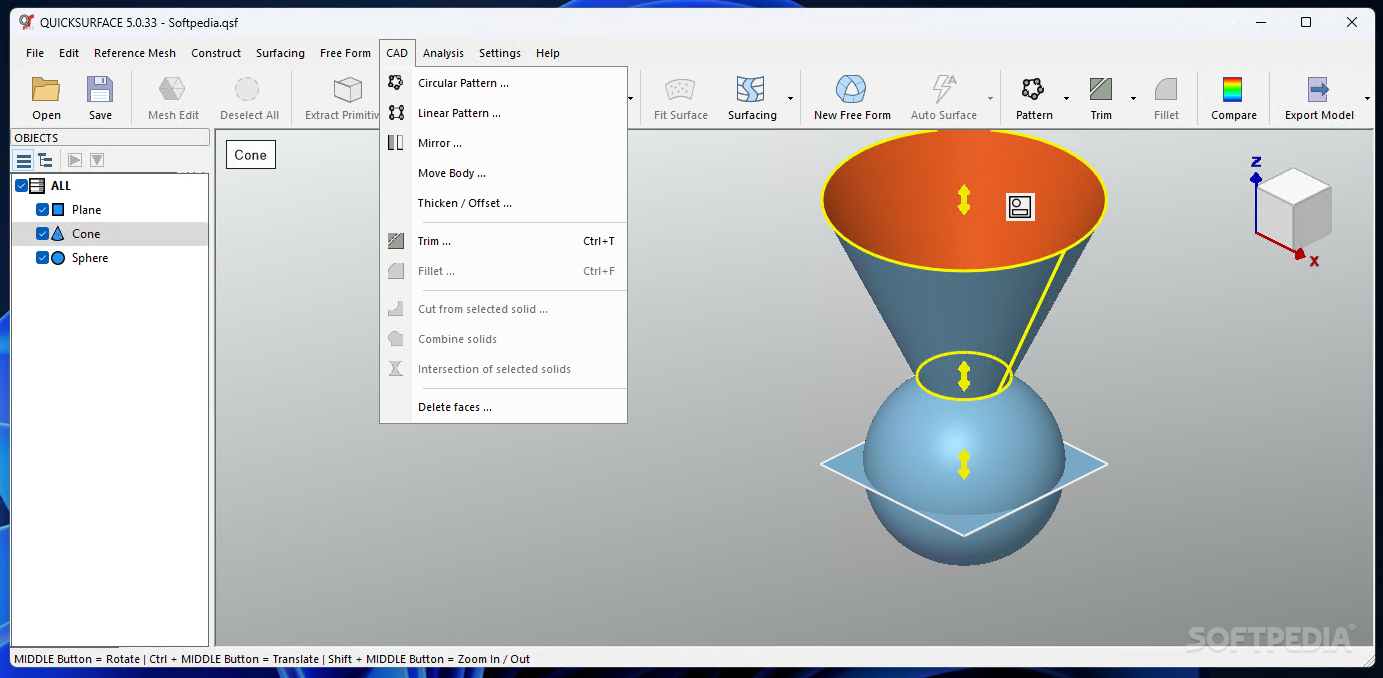Screen dimensions: 1383x678
Task: Open the Surfacing menu in menu bar
Action: tap(280, 53)
